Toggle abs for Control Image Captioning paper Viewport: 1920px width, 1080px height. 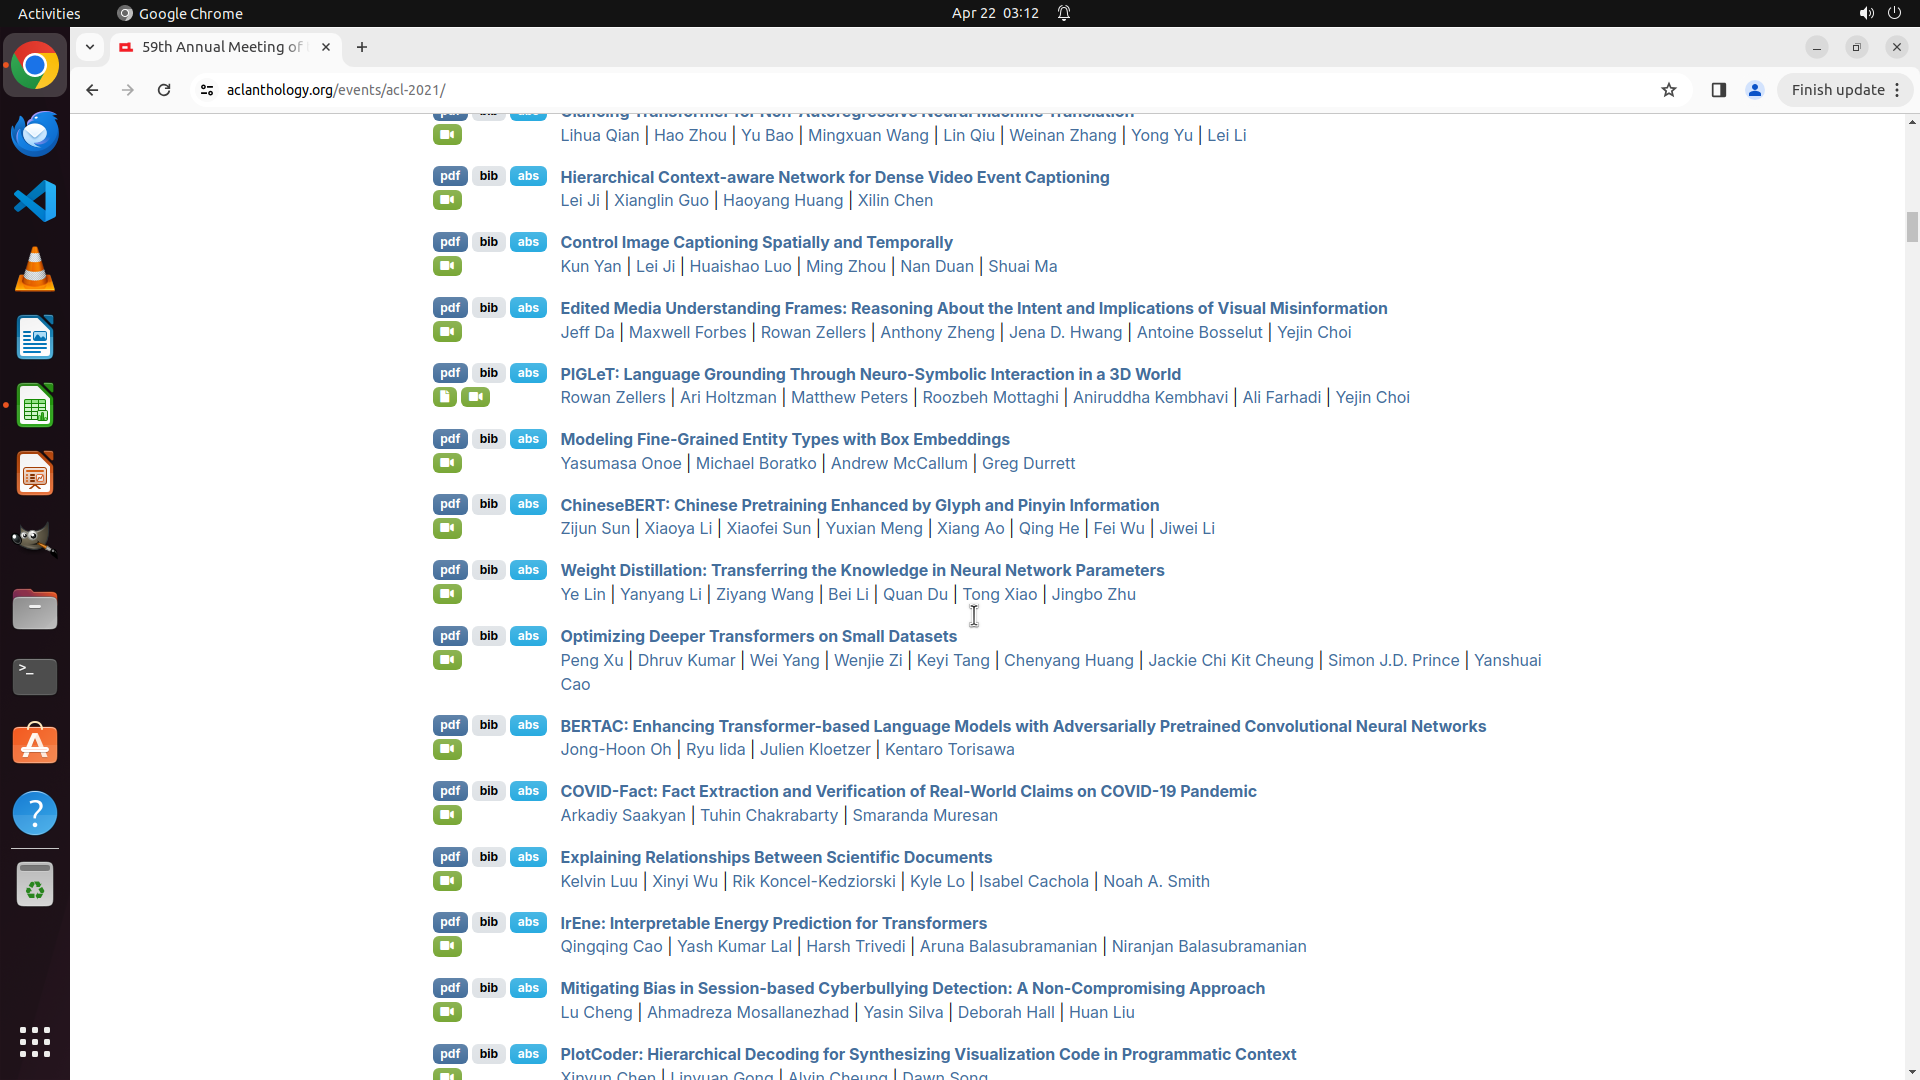pyautogui.click(x=528, y=242)
